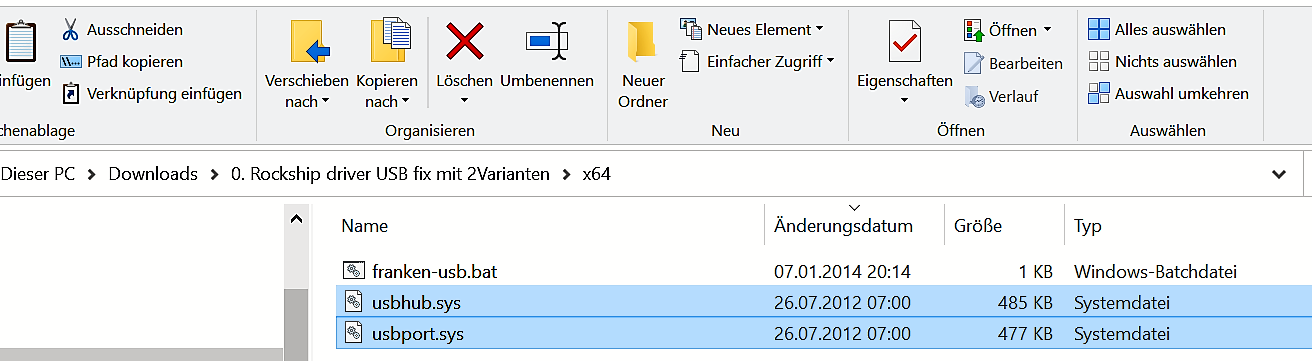Image resolution: width=1312 pixels, height=361 pixels.
Task: Click Verknüpfung einfügen icon
Action: tap(70, 94)
